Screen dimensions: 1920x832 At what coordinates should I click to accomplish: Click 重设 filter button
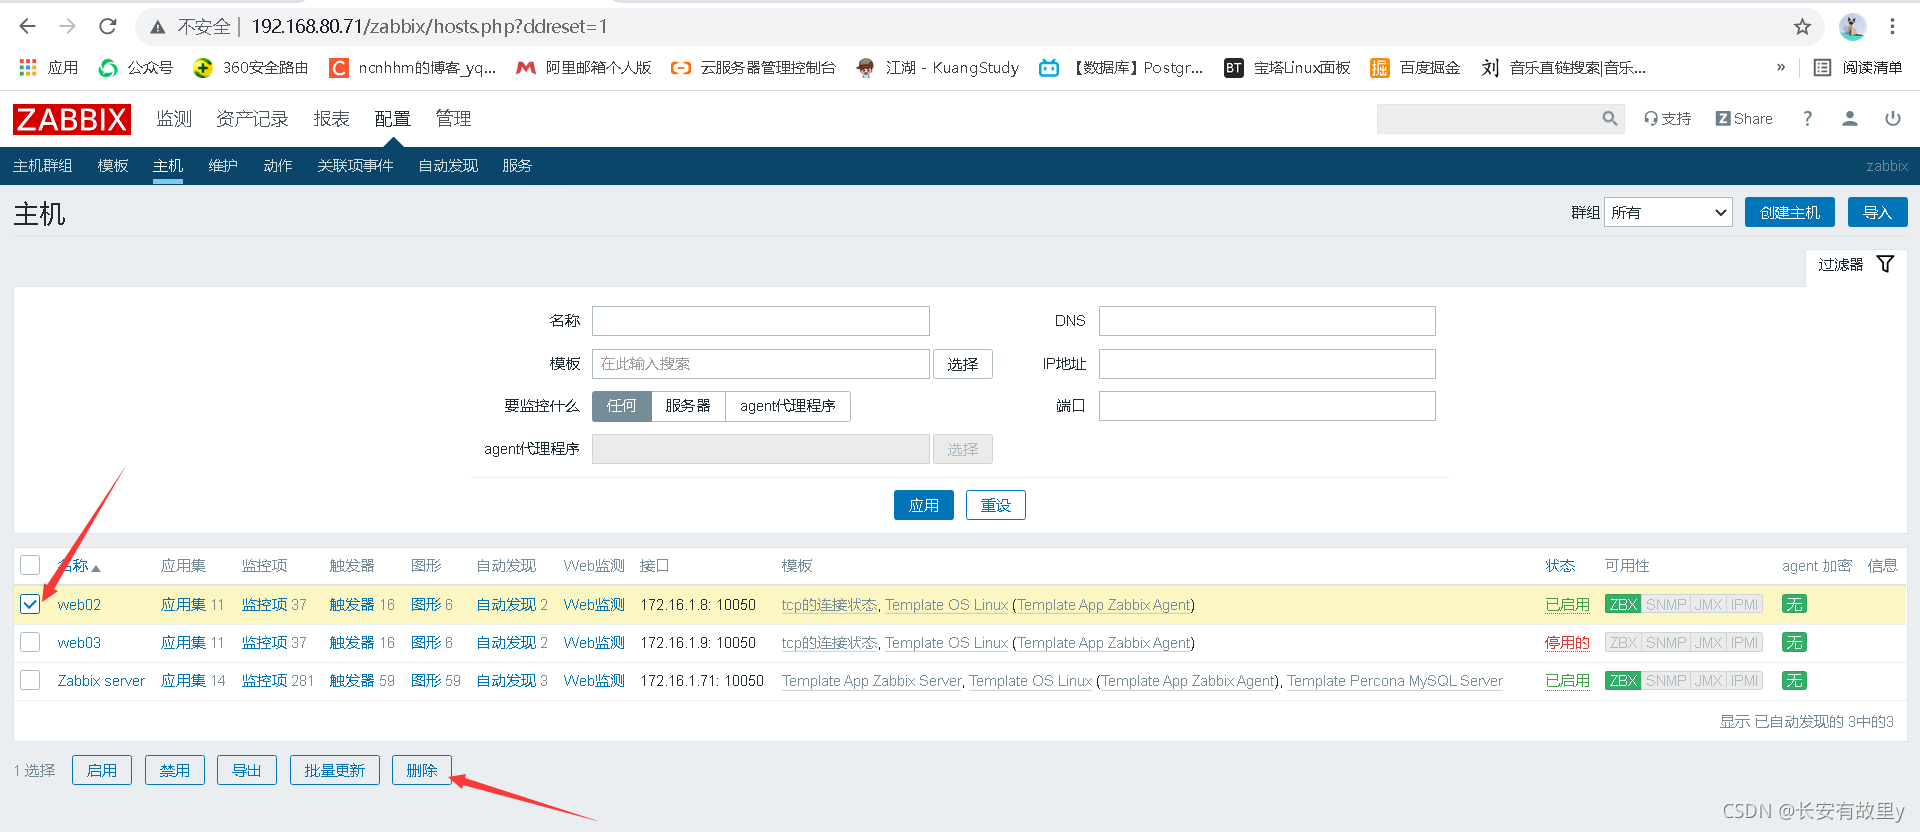[996, 505]
